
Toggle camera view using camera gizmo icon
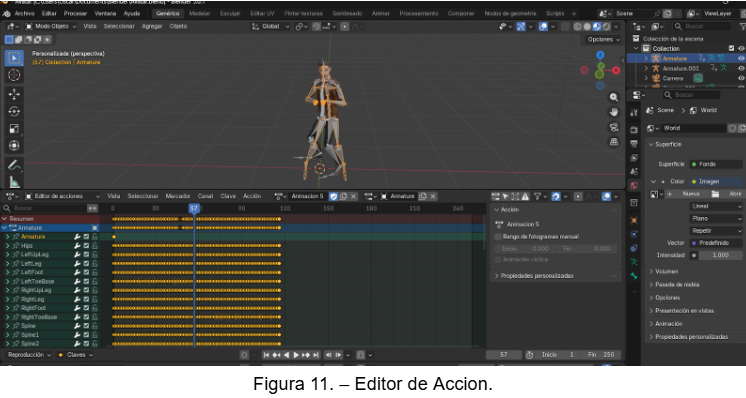[x=614, y=127]
